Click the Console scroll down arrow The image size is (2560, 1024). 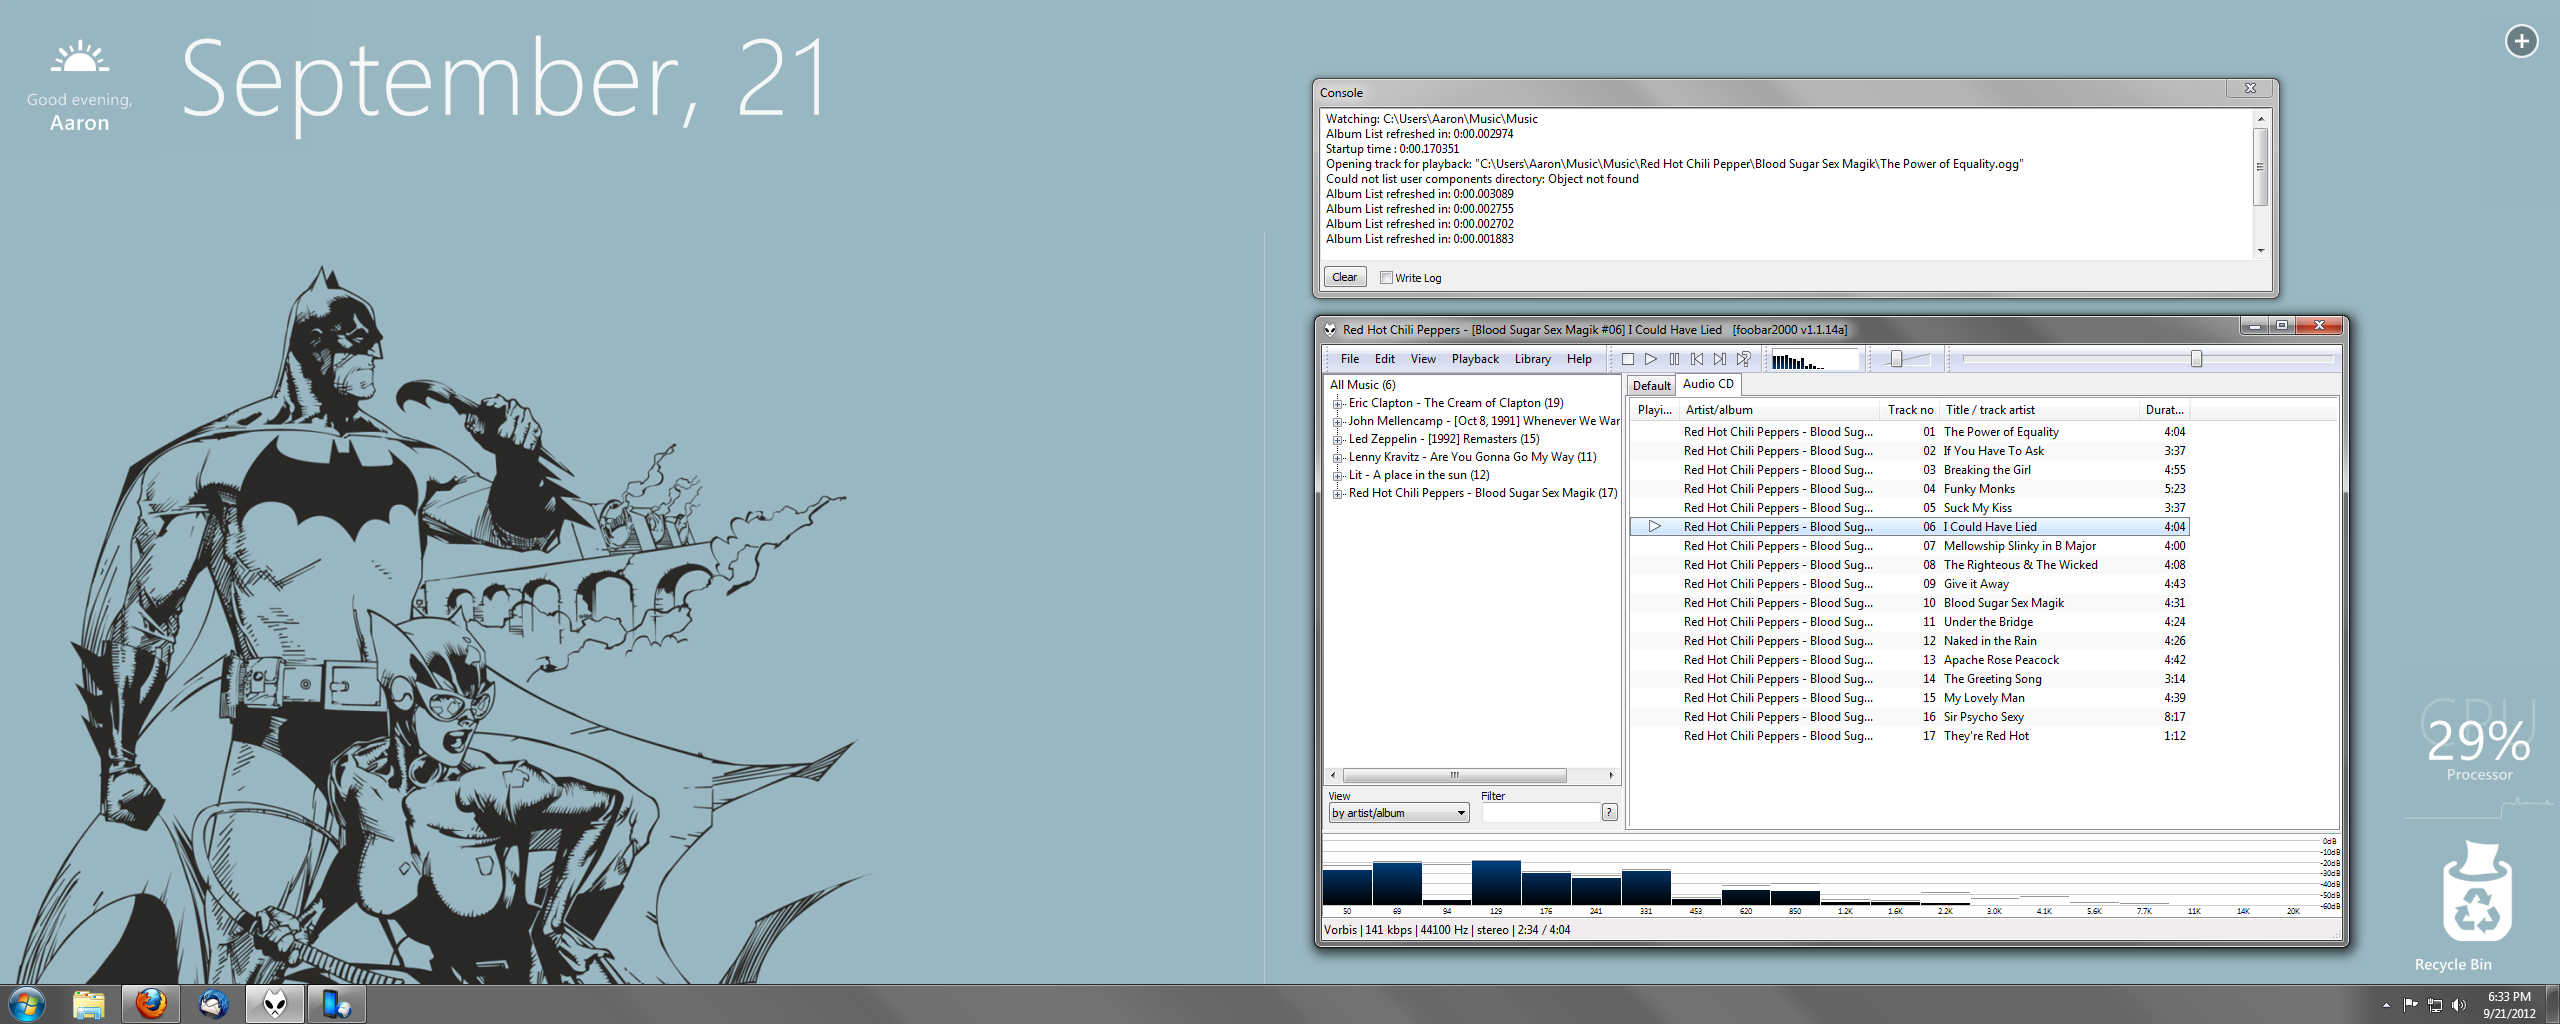click(2260, 251)
